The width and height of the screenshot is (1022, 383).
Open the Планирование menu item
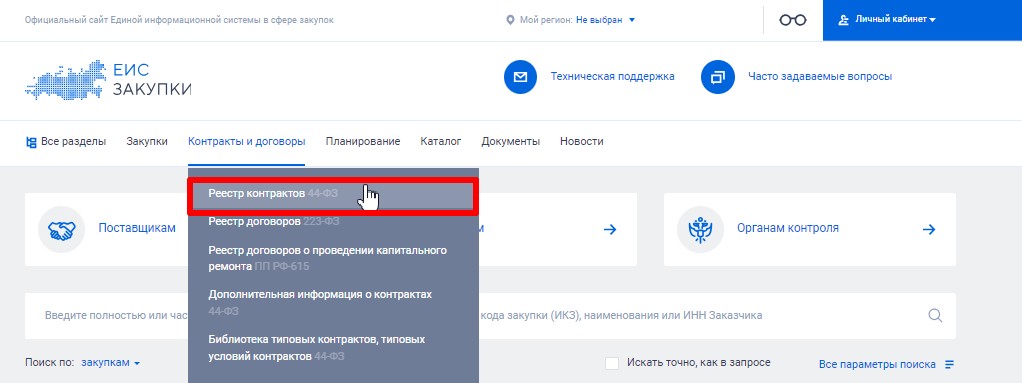pyautogui.click(x=363, y=141)
